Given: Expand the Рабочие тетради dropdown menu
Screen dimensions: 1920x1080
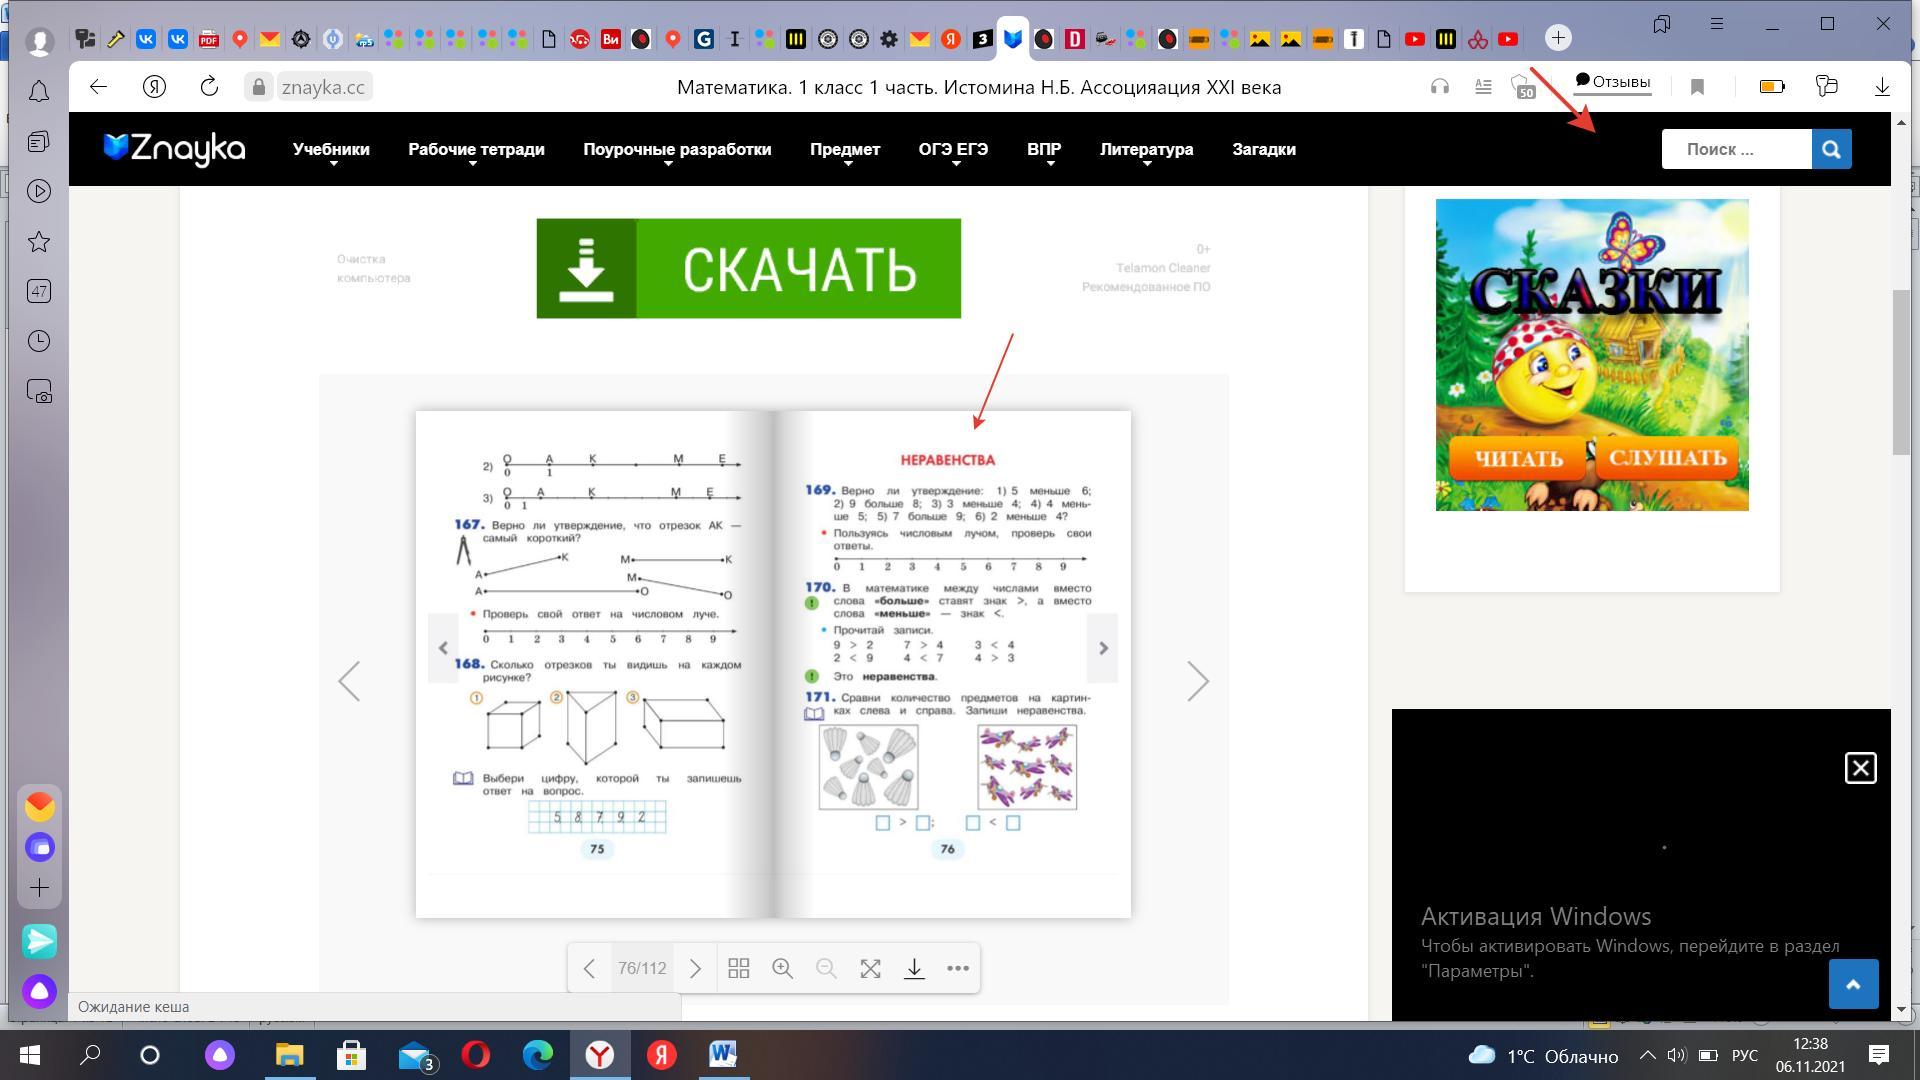Looking at the screenshot, I should pos(476,149).
